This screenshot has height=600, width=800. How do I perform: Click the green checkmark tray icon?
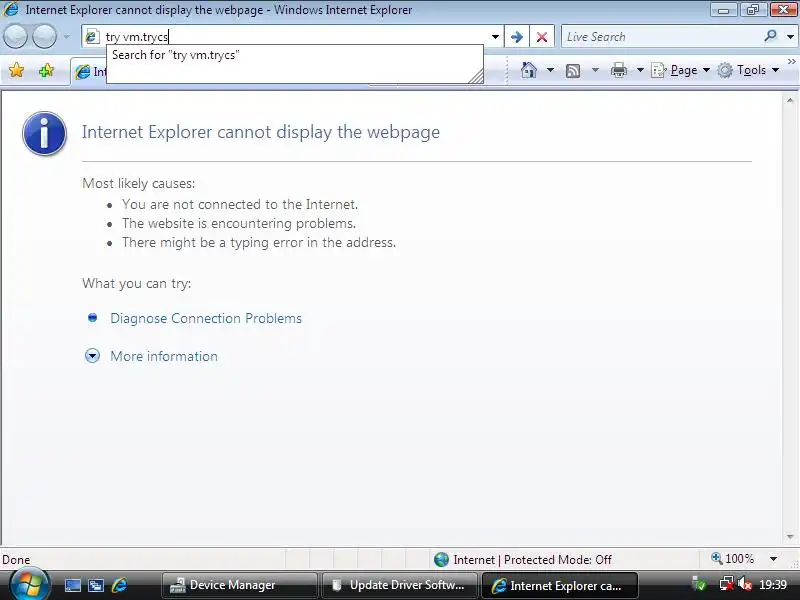click(x=699, y=585)
